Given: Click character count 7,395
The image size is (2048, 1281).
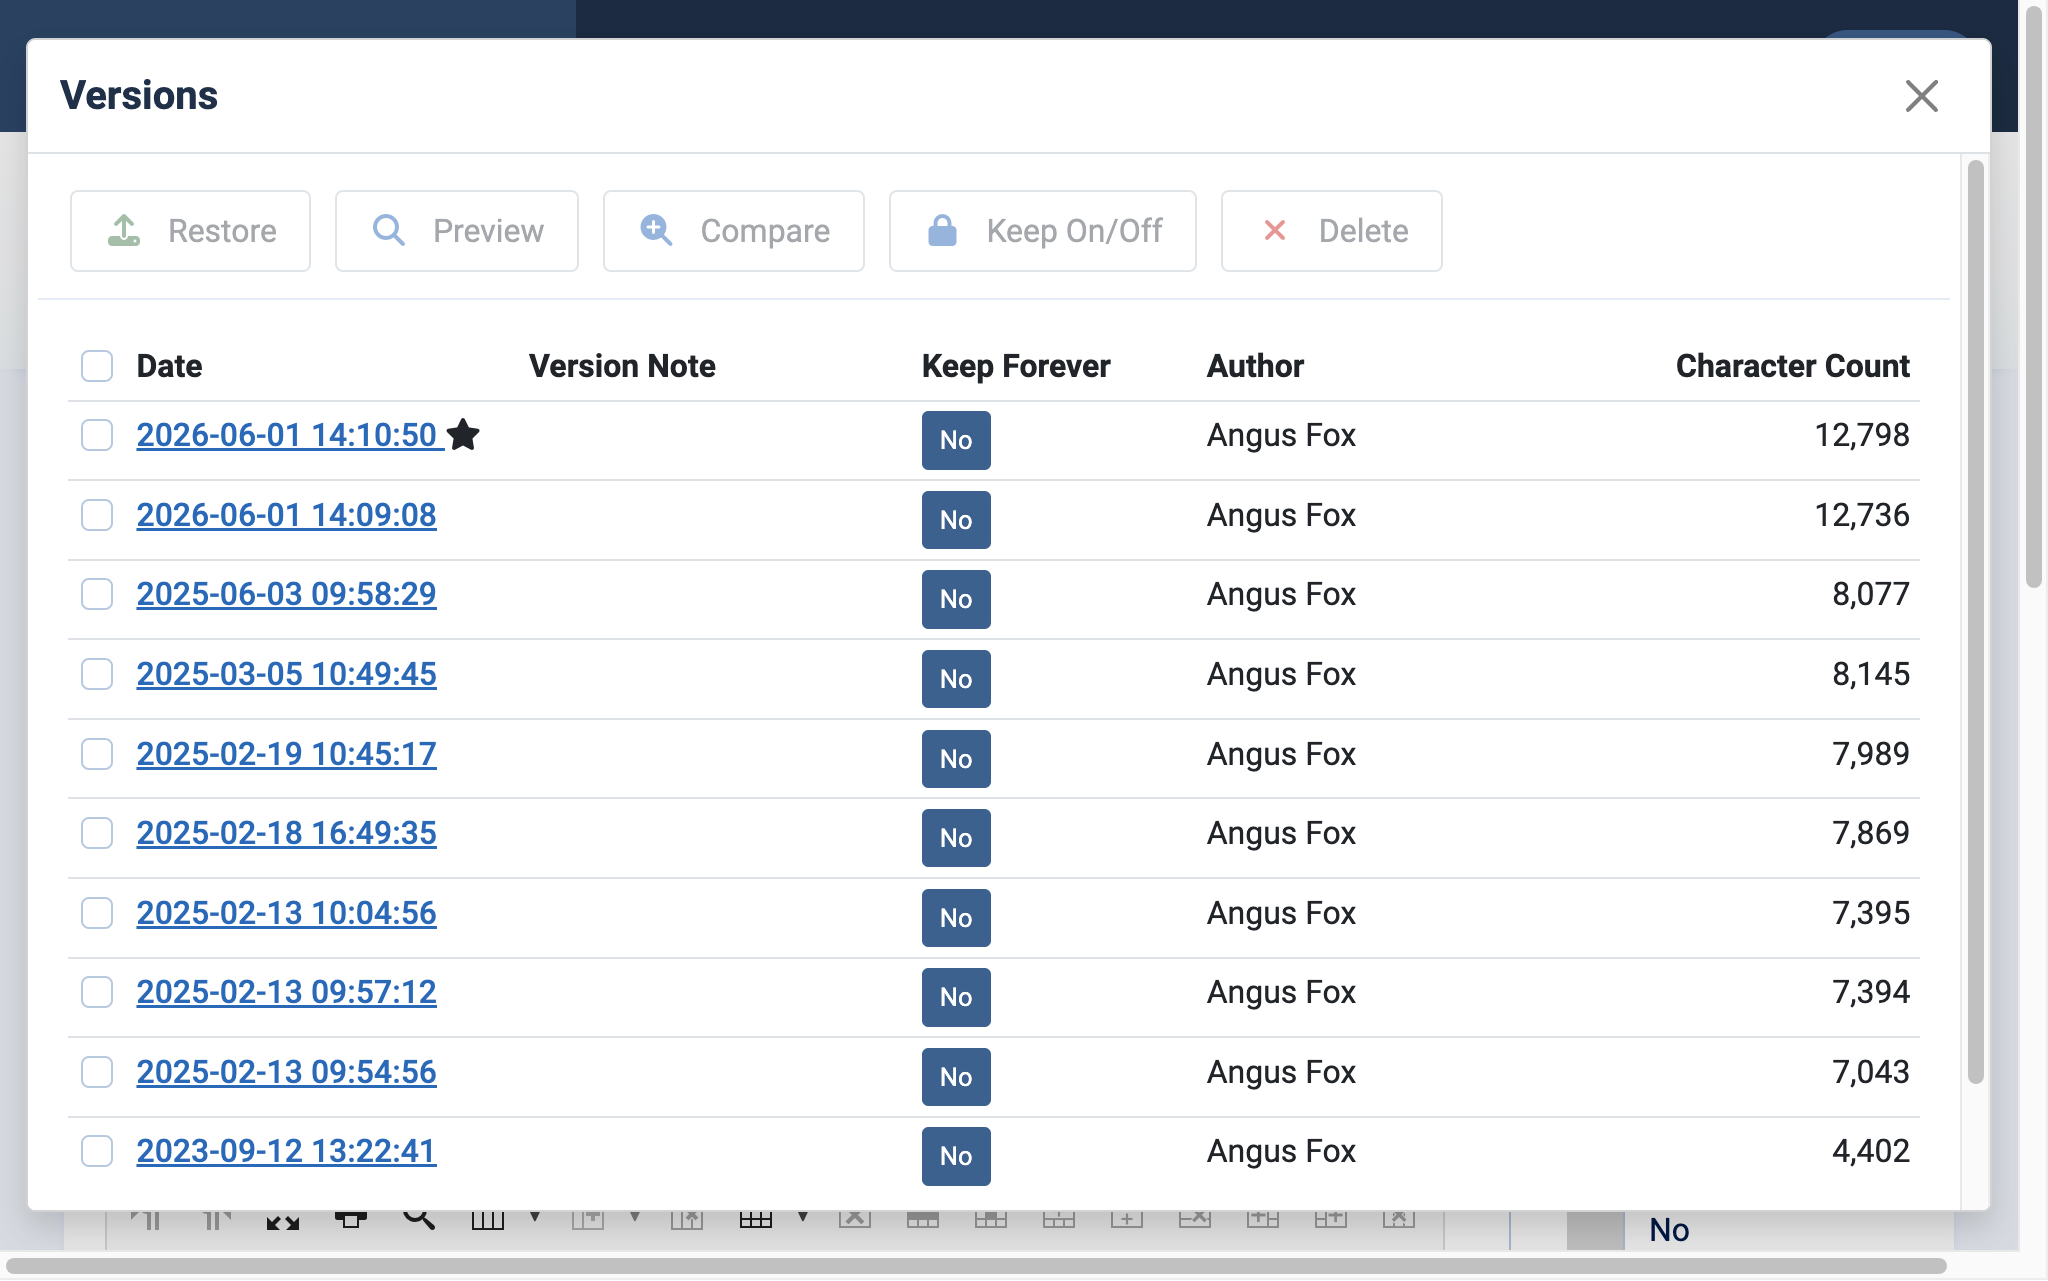Looking at the screenshot, I should (1871, 913).
